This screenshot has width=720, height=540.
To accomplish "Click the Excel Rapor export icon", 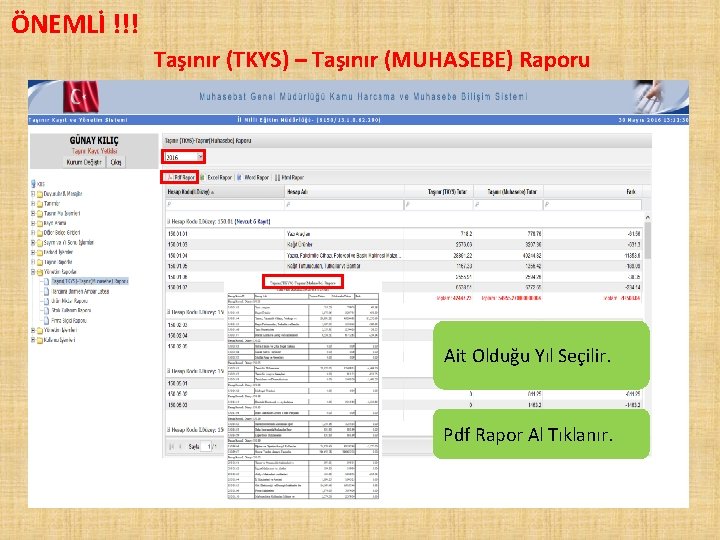I will tap(202, 177).
